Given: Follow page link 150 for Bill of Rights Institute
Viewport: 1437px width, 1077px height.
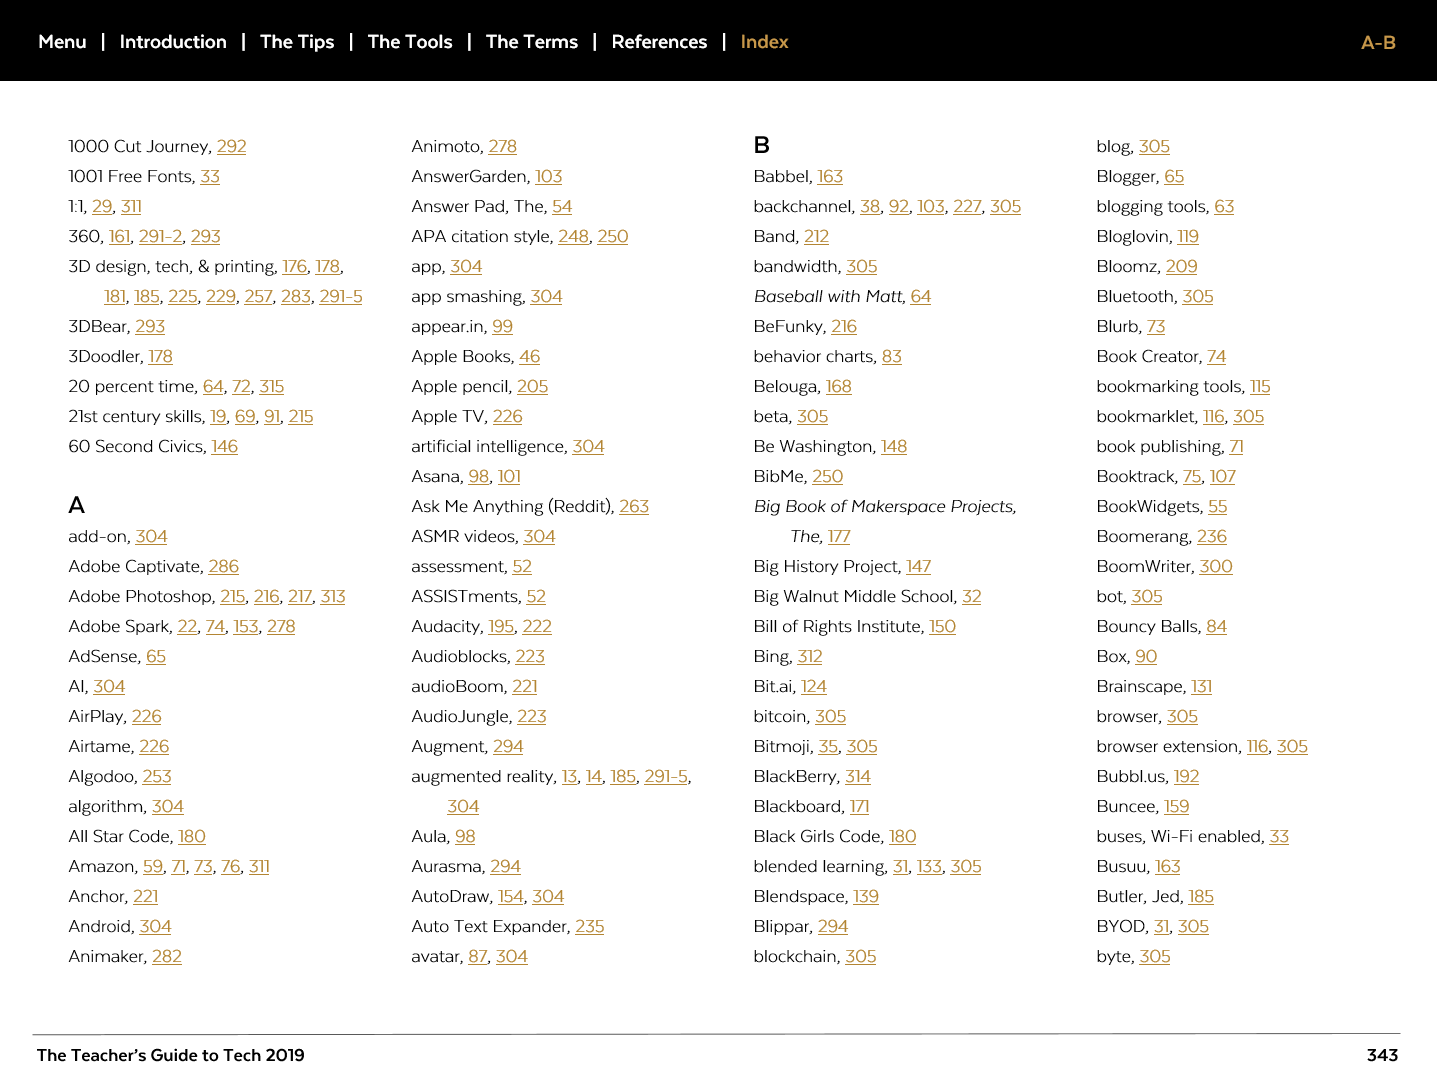Looking at the screenshot, I should [942, 626].
